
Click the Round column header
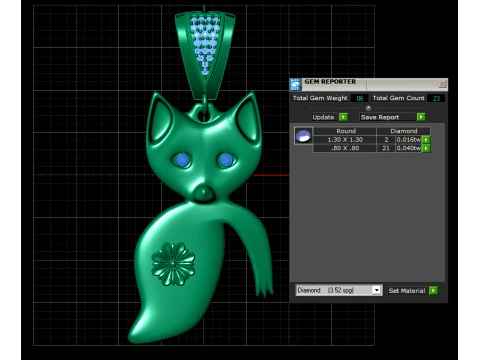coord(346,131)
